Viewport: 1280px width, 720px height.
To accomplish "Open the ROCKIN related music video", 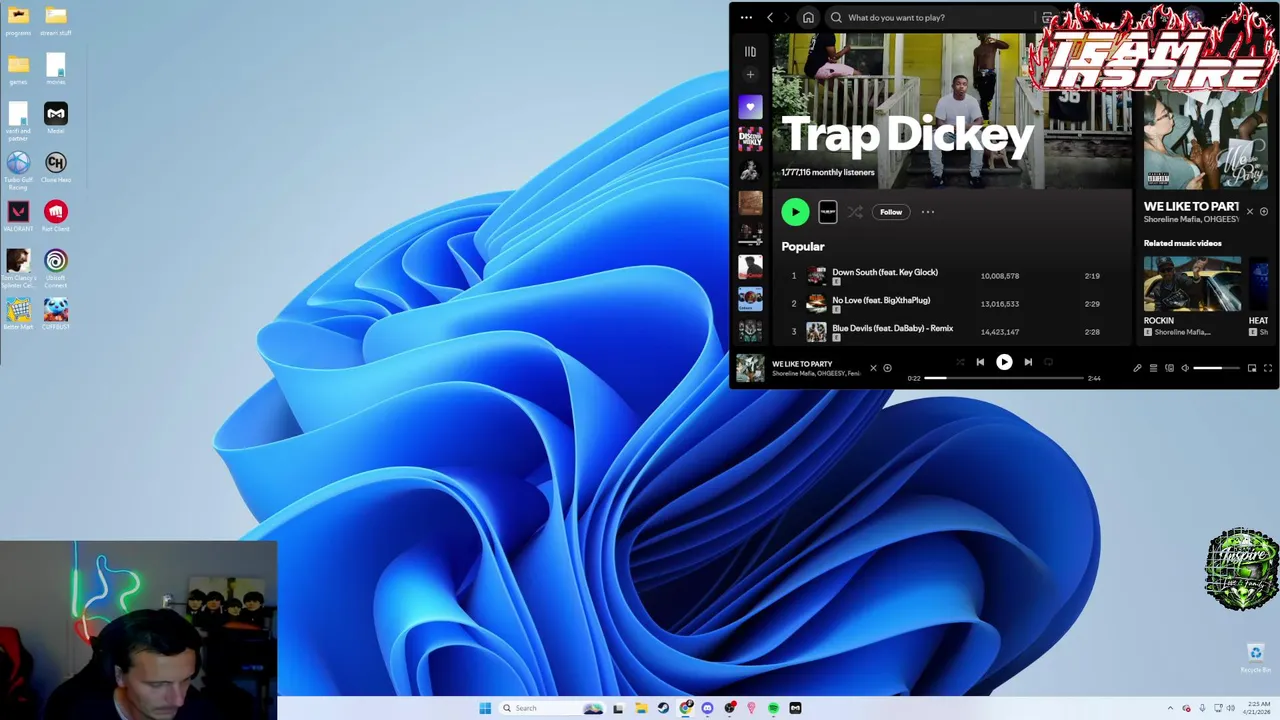I will tap(1192, 284).
